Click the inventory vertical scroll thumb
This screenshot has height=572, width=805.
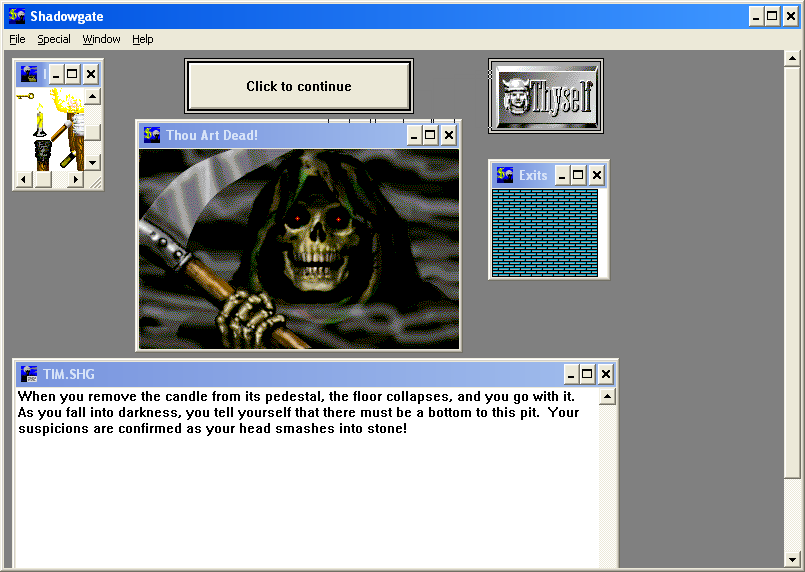coord(92,132)
